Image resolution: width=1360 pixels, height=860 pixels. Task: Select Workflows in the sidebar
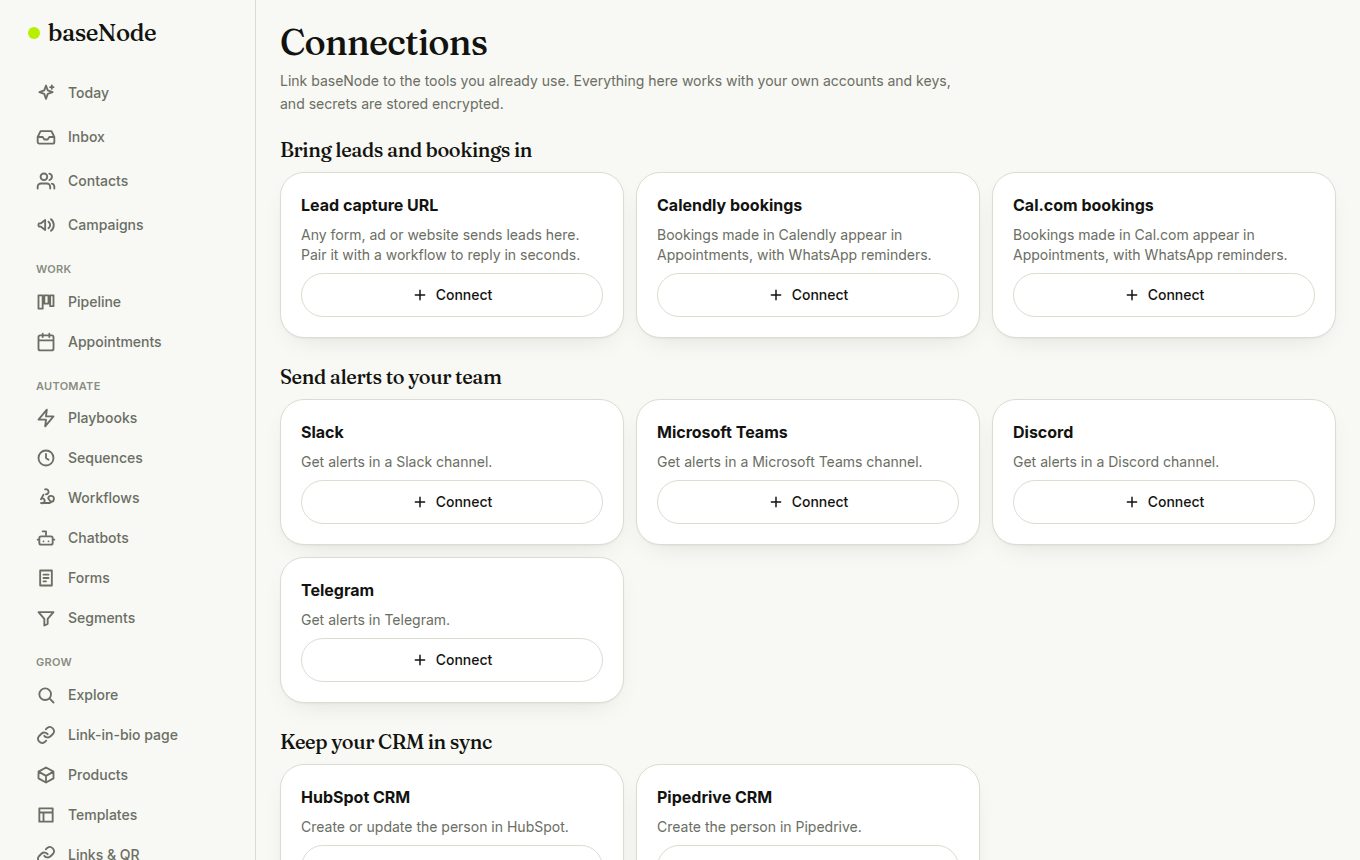point(128,498)
